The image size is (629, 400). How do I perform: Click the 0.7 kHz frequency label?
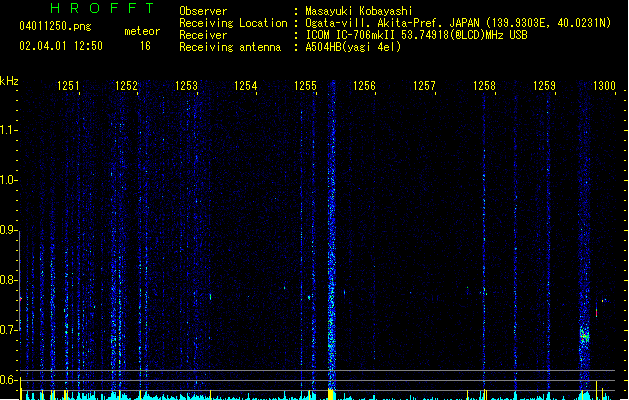coord(8,330)
